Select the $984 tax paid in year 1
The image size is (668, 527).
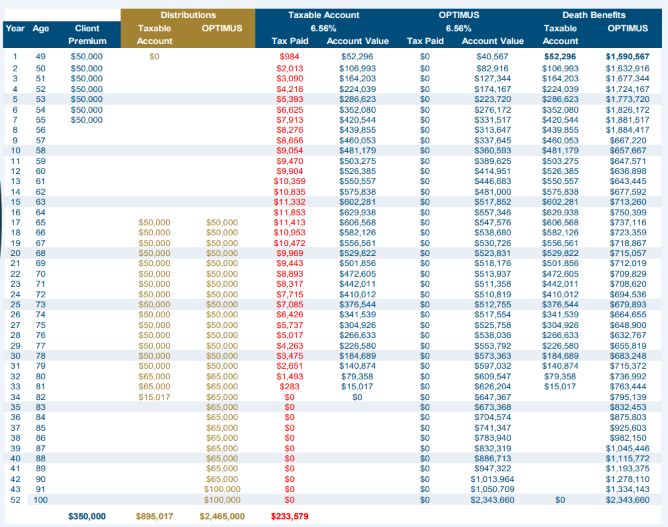click(x=292, y=58)
